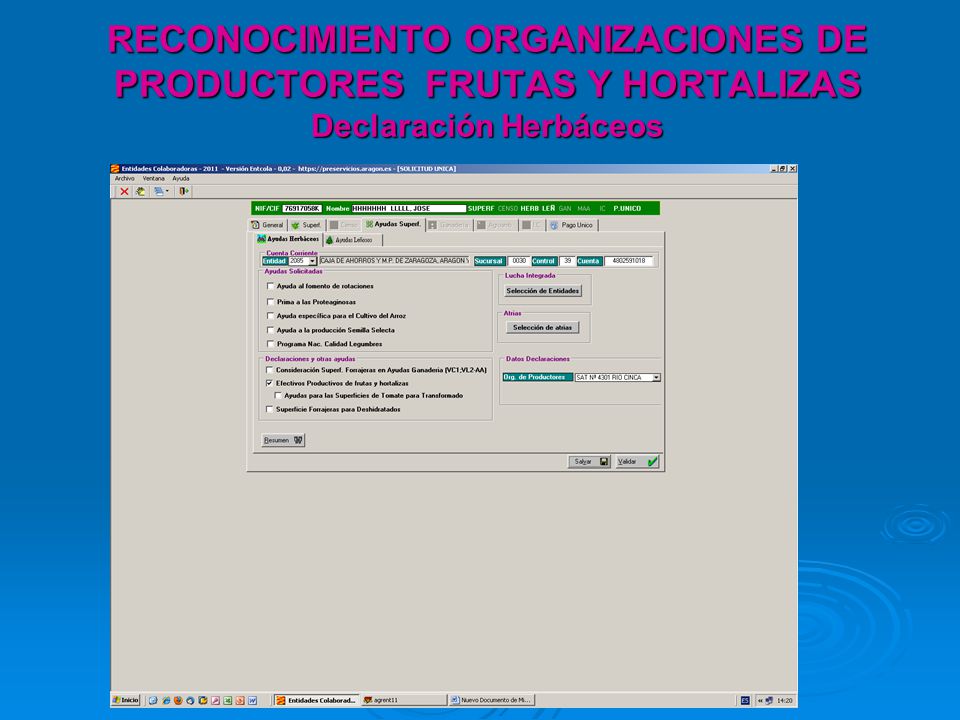Open the toolbar icon with dropdown arrow
Image resolution: width=960 pixels, height=720 pixels.
point(161,192)
